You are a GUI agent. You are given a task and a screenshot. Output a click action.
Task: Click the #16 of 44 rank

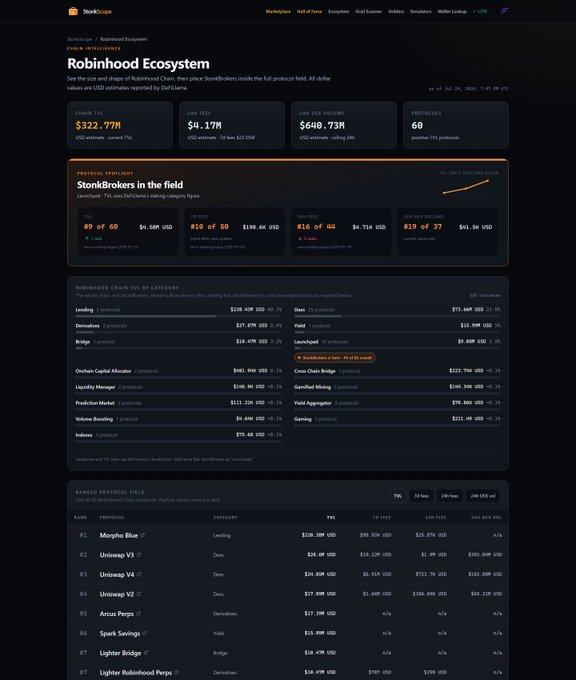click(316, 226)
